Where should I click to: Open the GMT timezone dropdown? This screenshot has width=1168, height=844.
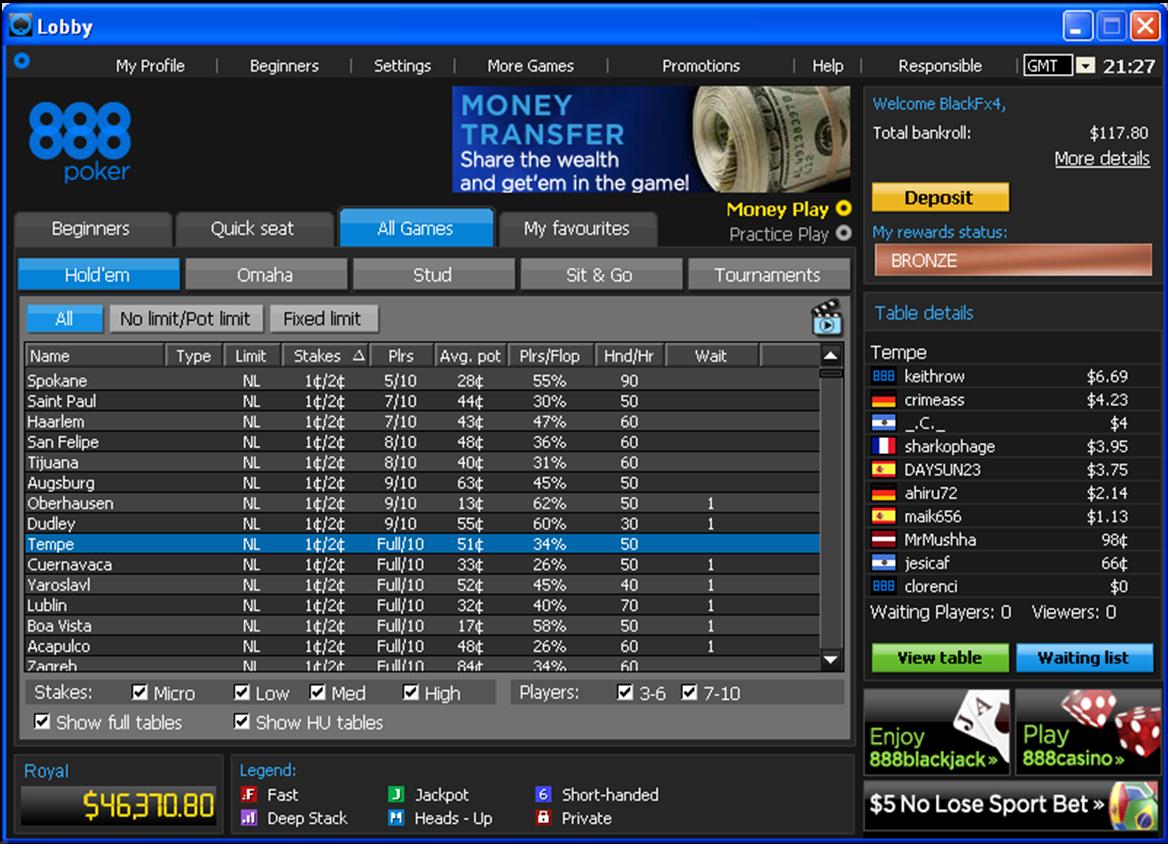tap(1086, 66)
